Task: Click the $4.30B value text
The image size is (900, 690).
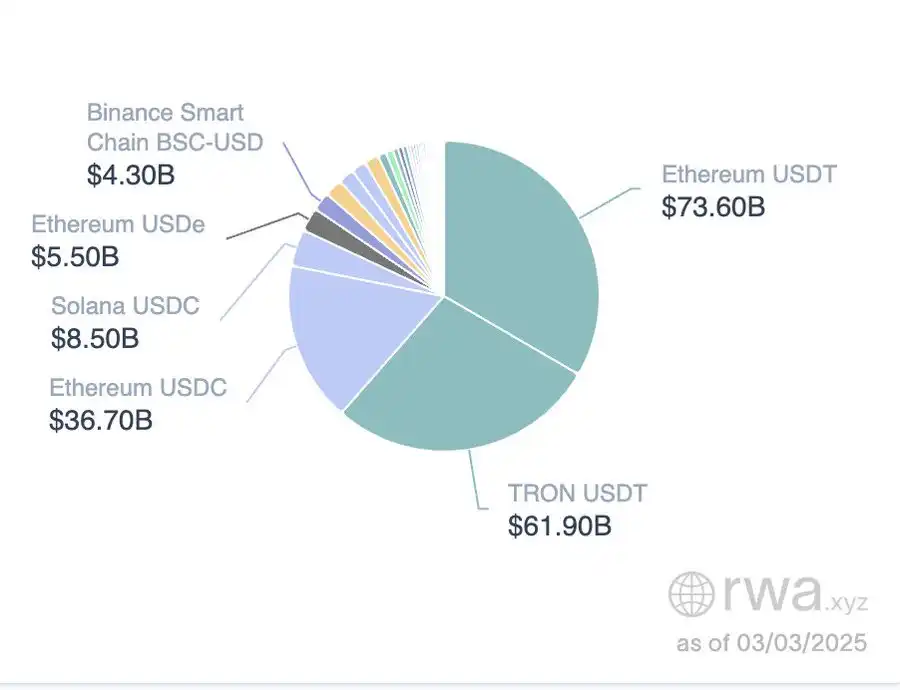Action: [131, 174]
